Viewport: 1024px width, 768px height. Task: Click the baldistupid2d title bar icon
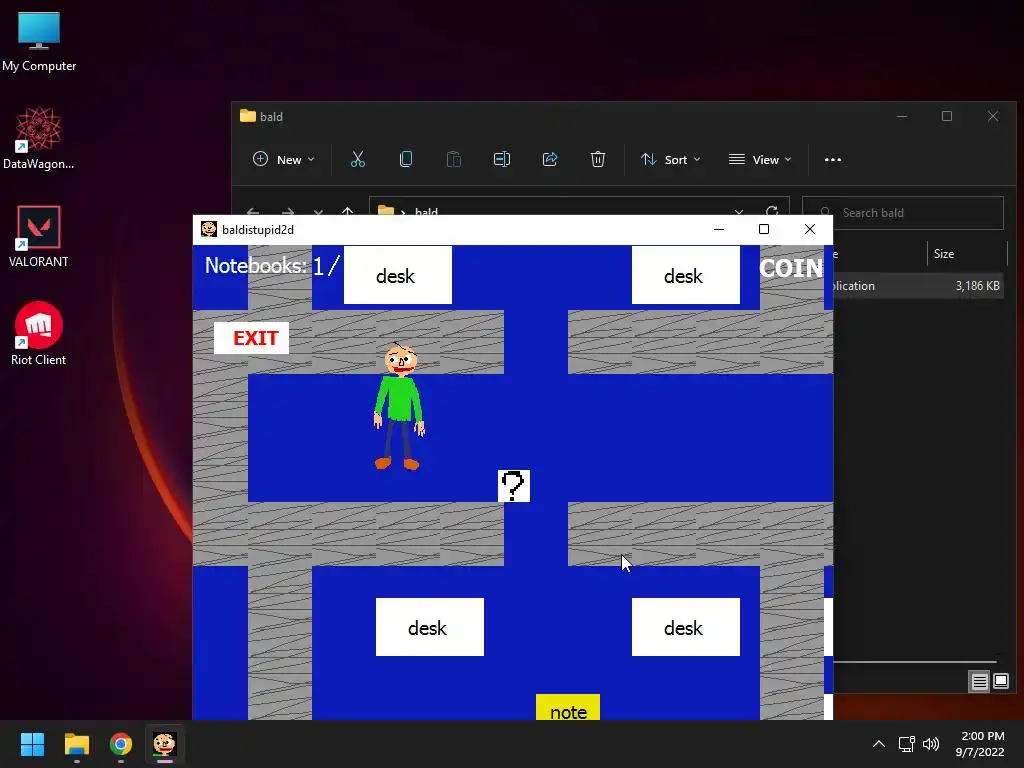pos(209,229)
